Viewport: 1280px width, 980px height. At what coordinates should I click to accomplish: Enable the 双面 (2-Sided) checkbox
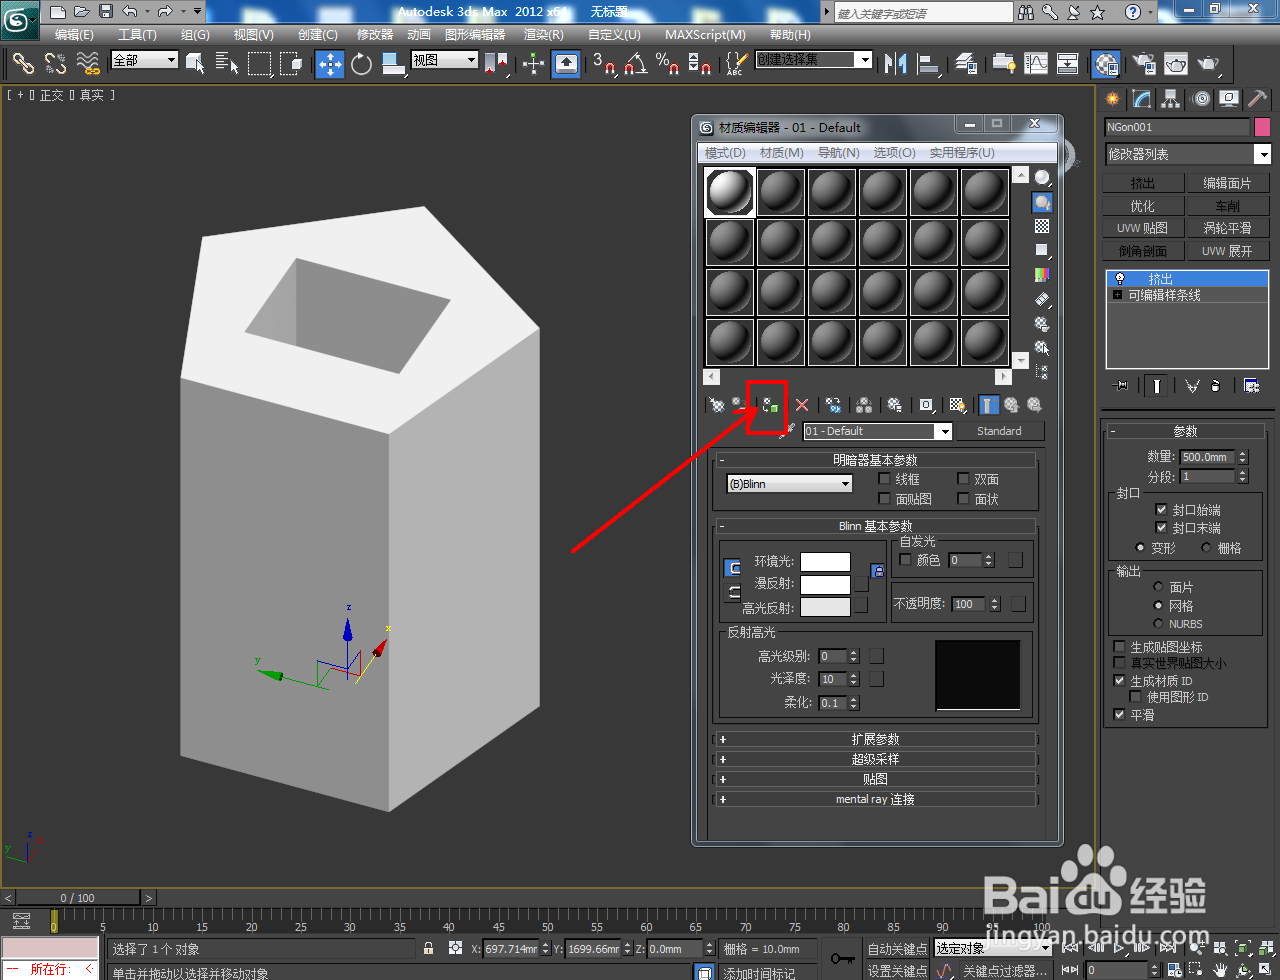pyautogui.click(x=963, y=479)
